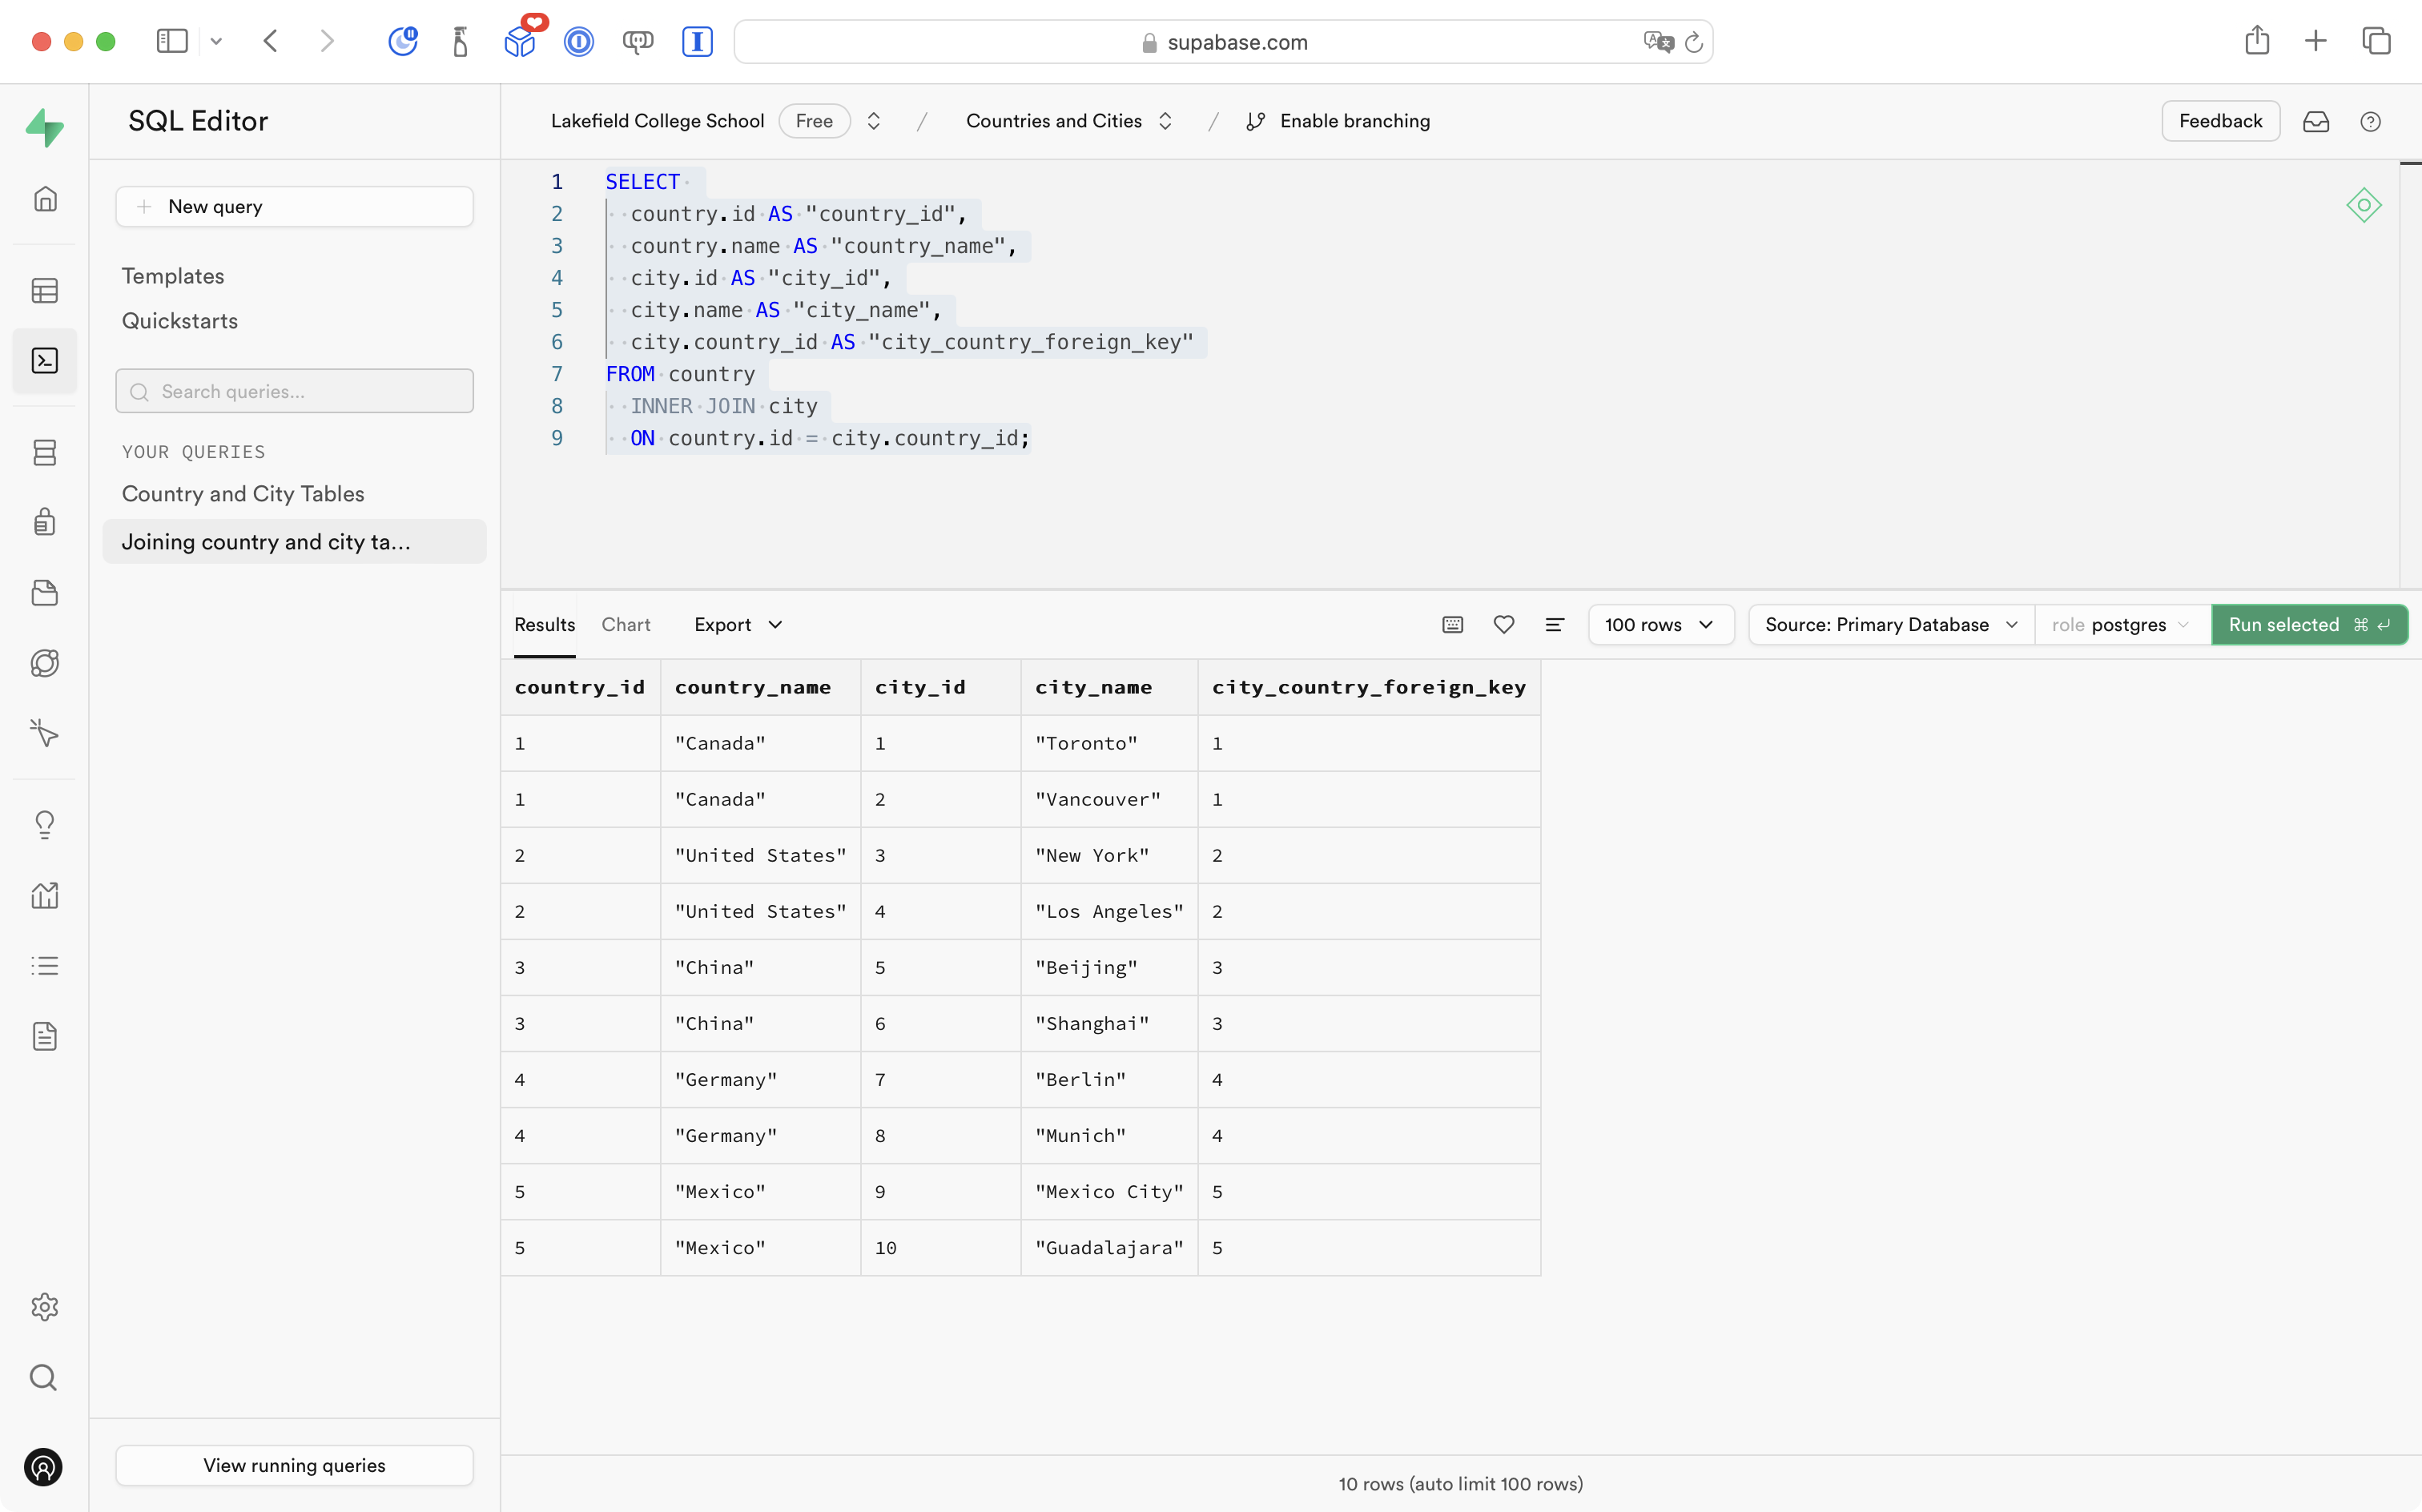Open the Storage icon in sidebar
This screenshot has height=1512, width=2422.
(45, 593)
